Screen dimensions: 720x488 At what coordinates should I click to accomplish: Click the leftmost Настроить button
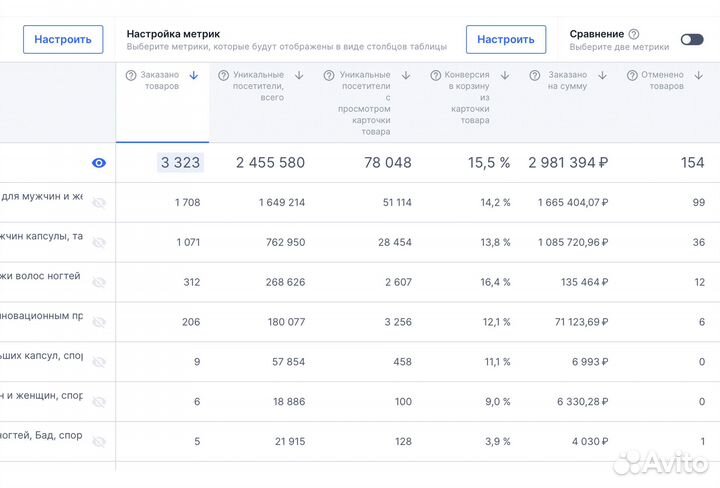63,39
